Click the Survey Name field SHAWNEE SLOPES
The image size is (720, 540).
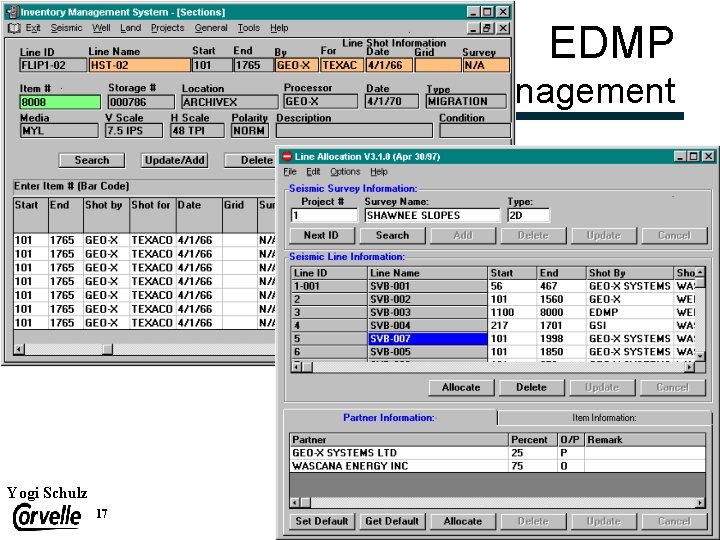click(432, 215)
